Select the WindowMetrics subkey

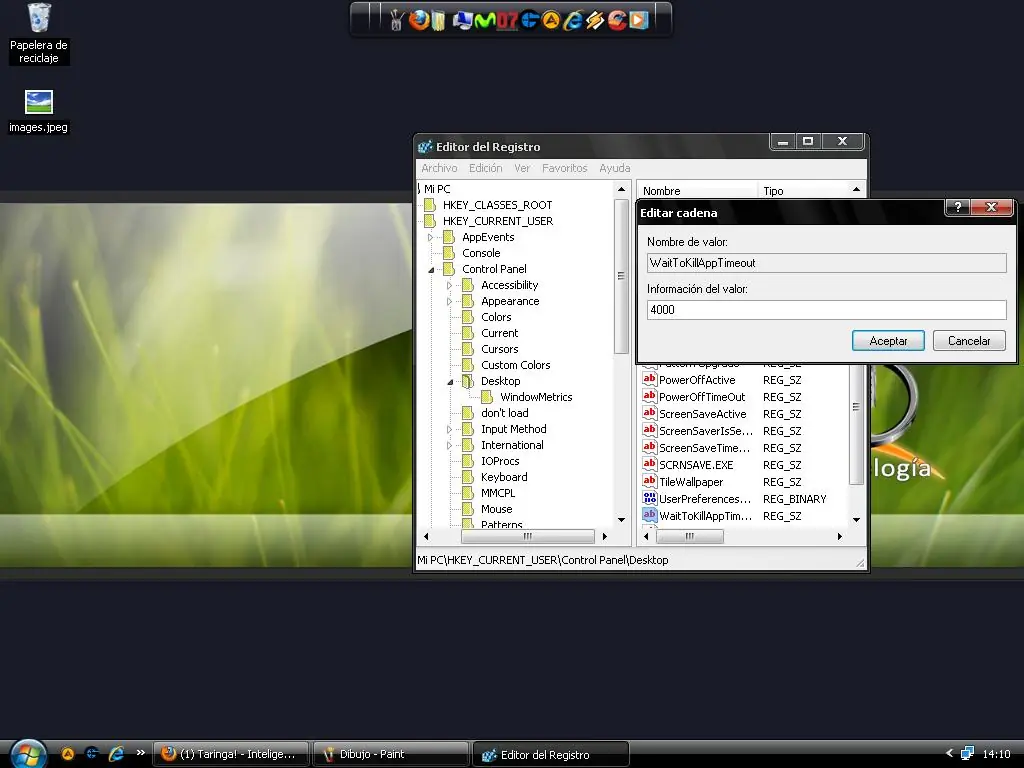point(536,397)
